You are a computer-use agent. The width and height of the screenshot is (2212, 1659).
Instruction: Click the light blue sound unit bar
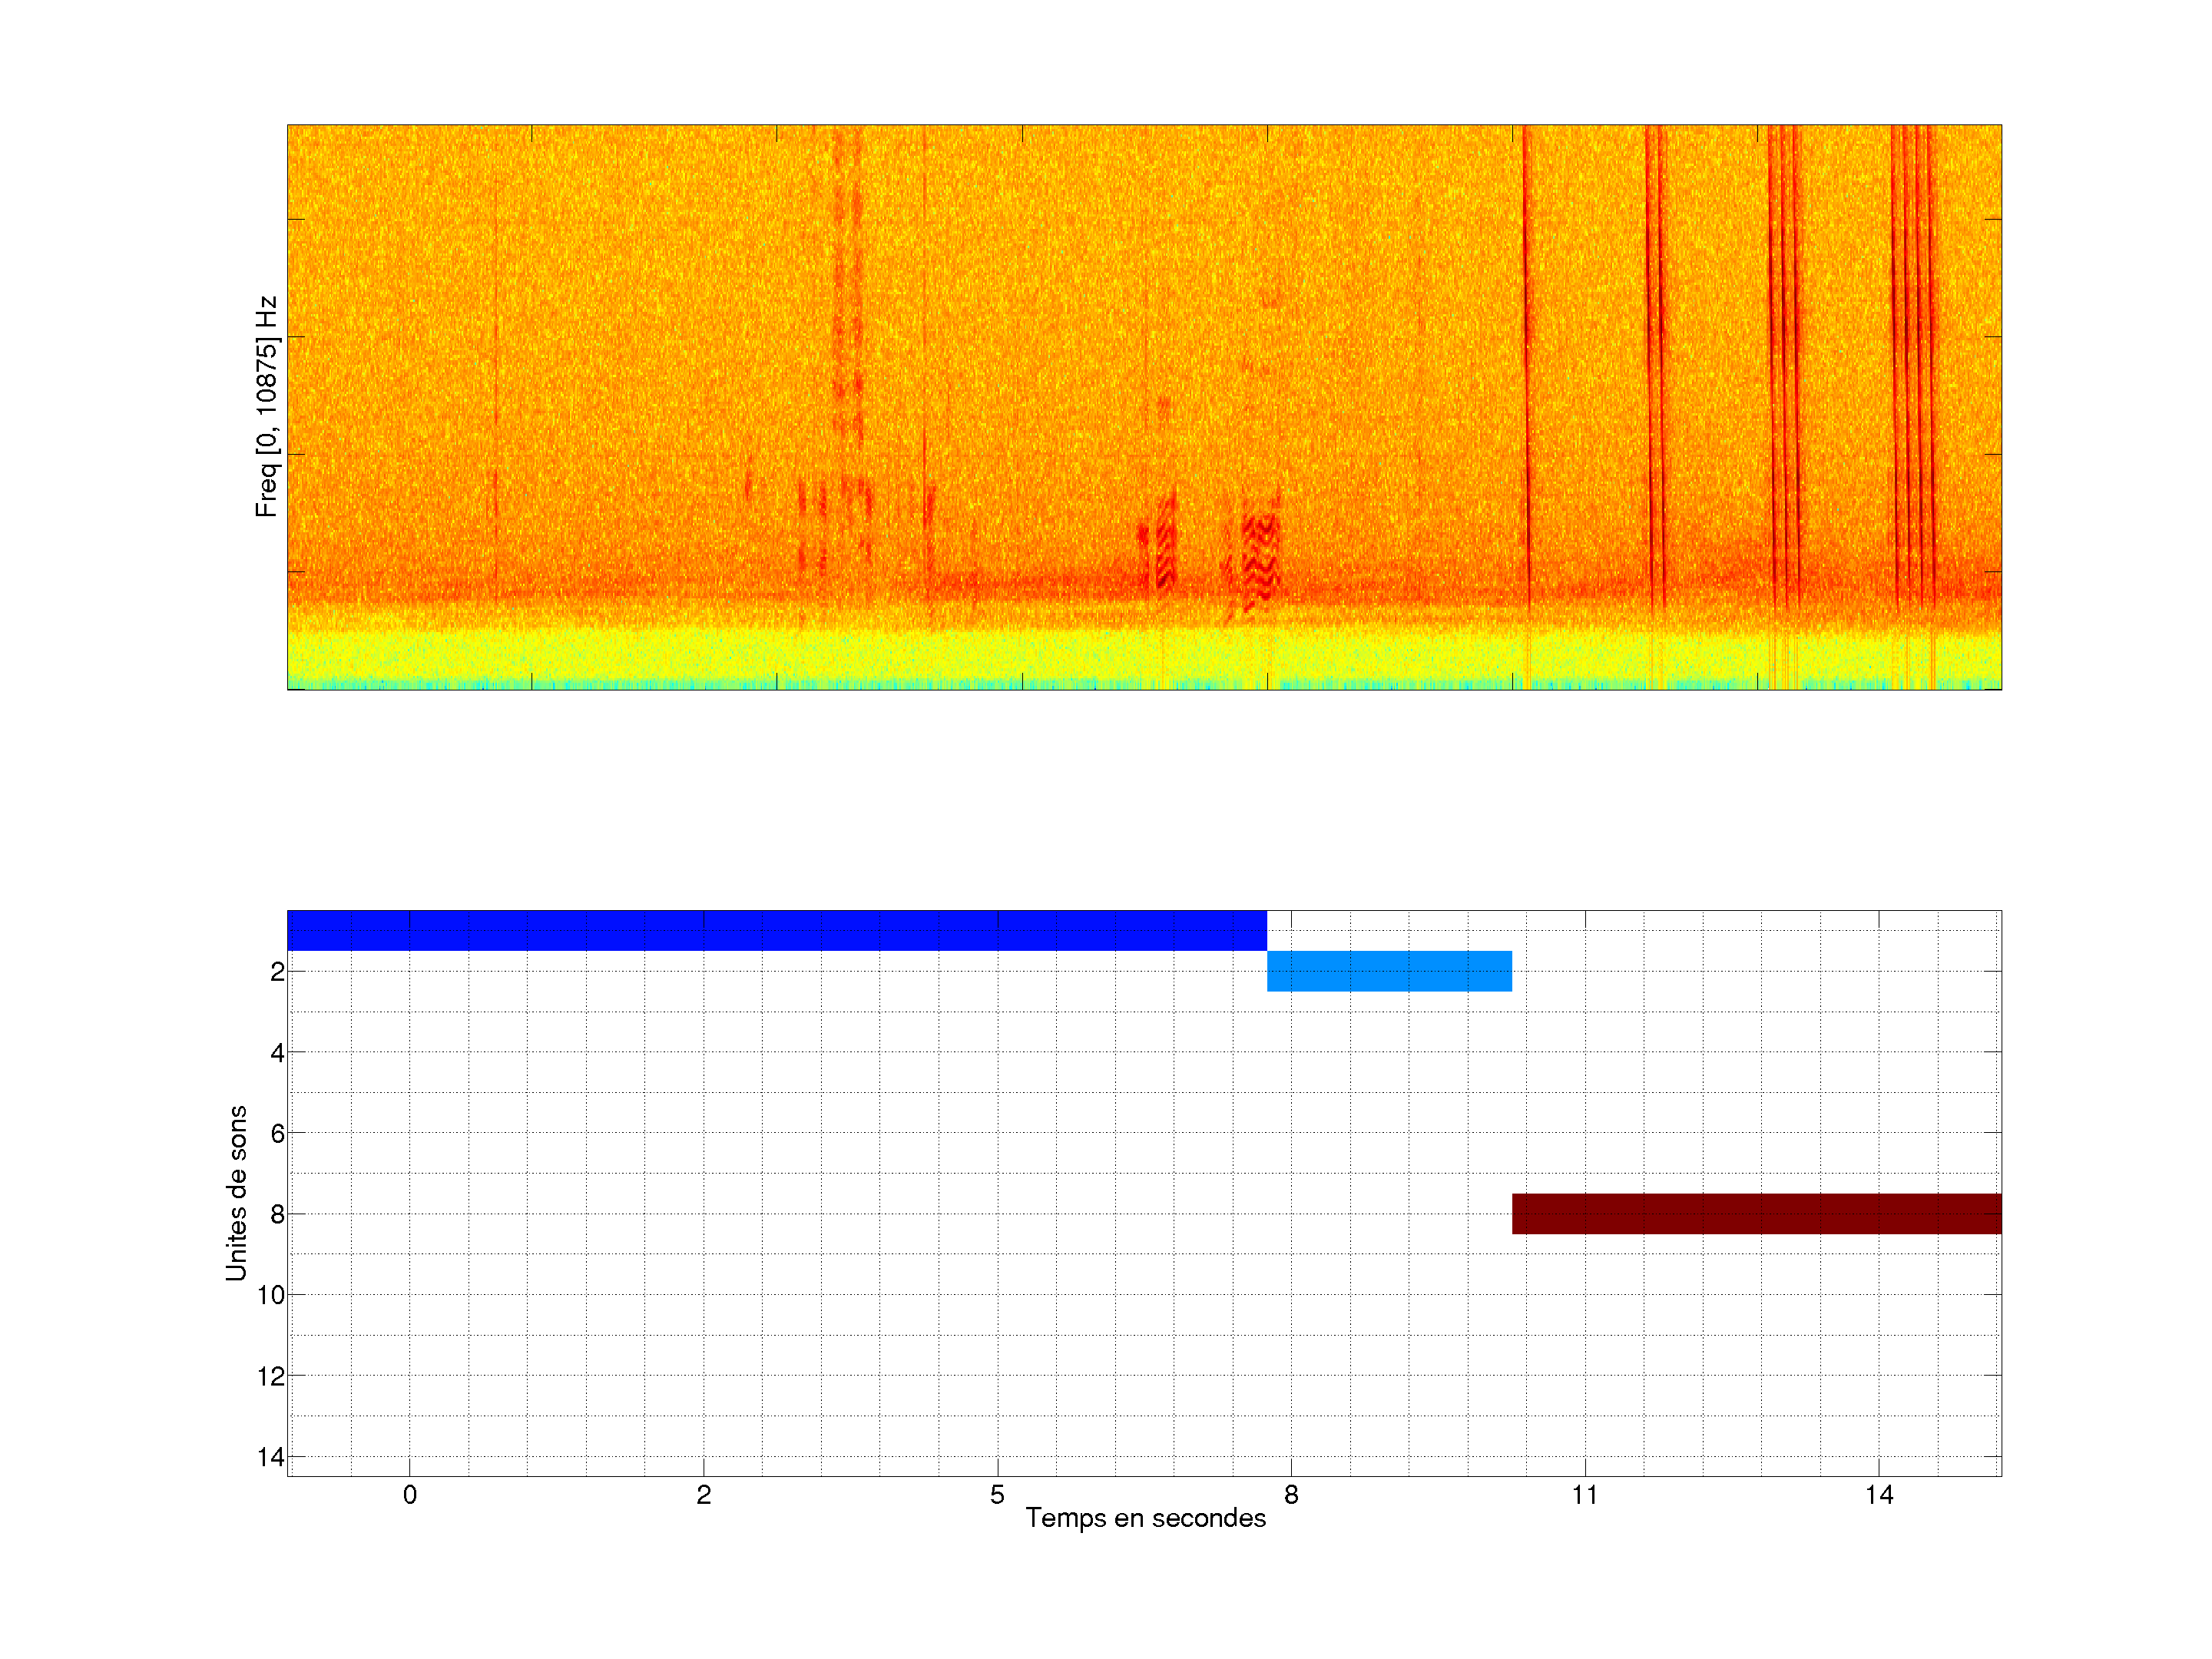pos(1389,971)
